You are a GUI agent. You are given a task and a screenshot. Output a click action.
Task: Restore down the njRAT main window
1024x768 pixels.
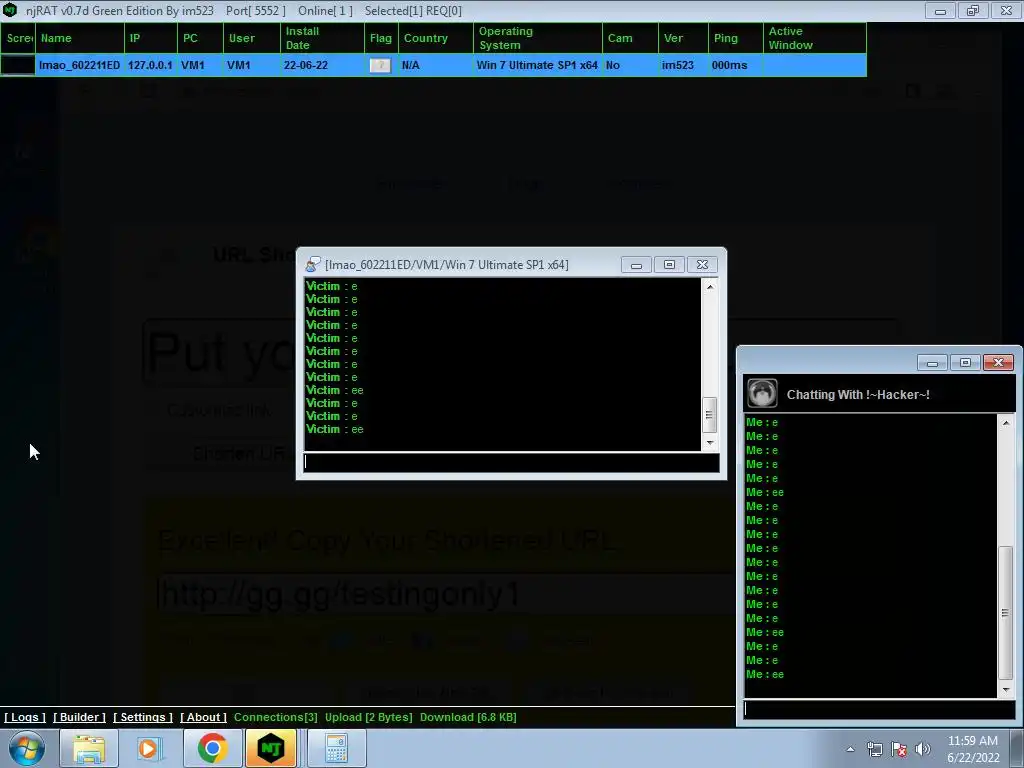click(972, 10)
